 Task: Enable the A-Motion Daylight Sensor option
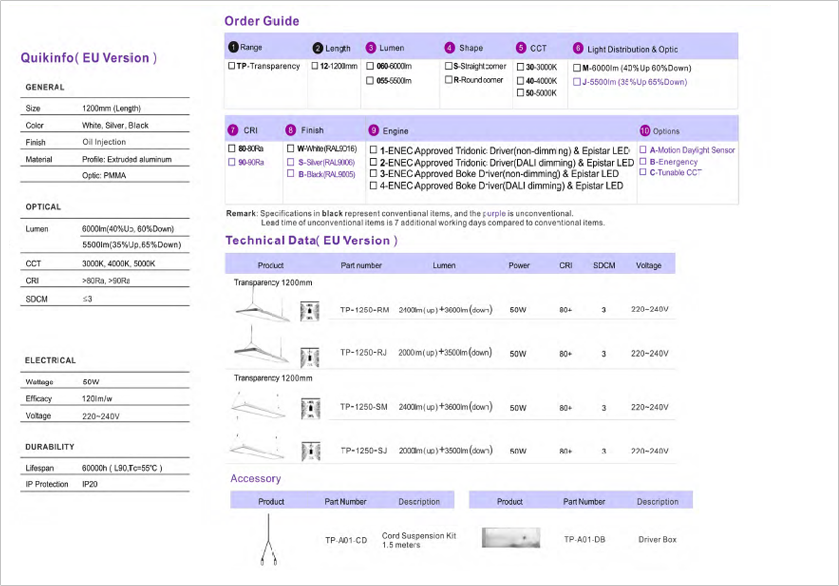tap(643, 150)
